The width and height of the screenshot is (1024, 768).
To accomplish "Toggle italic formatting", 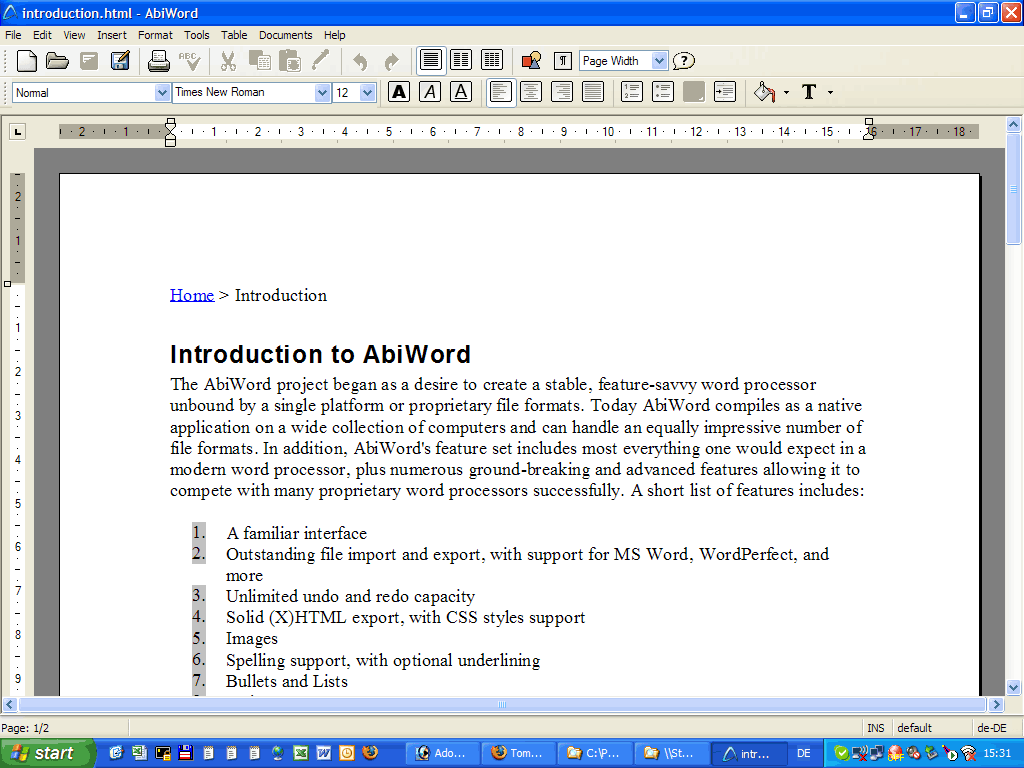I will (x=430, y=92).
